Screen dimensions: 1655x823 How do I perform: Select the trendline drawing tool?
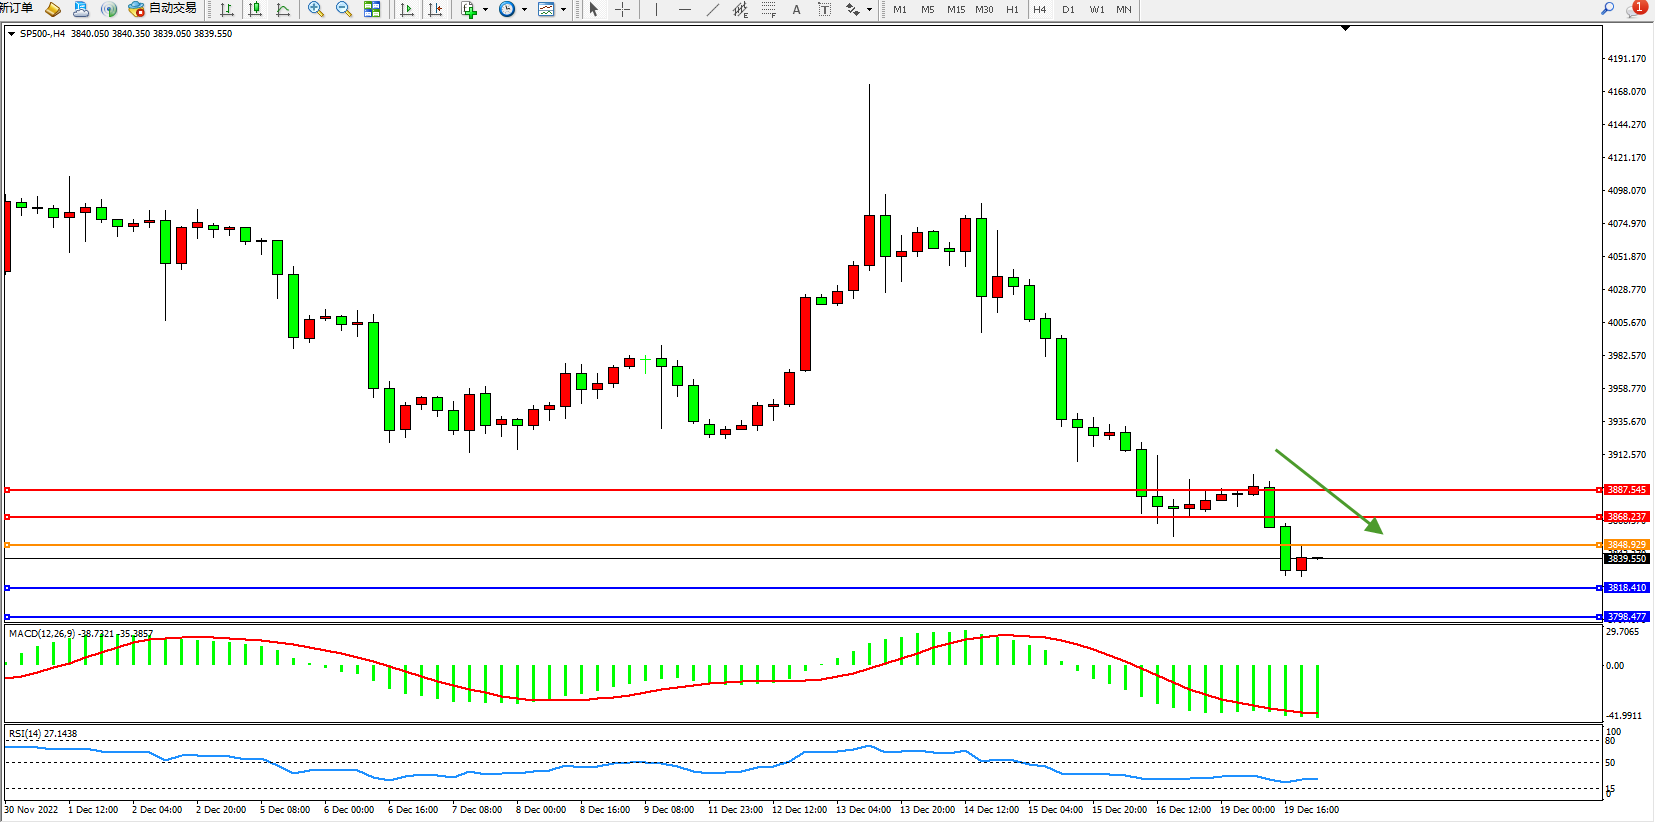point(712,9)
